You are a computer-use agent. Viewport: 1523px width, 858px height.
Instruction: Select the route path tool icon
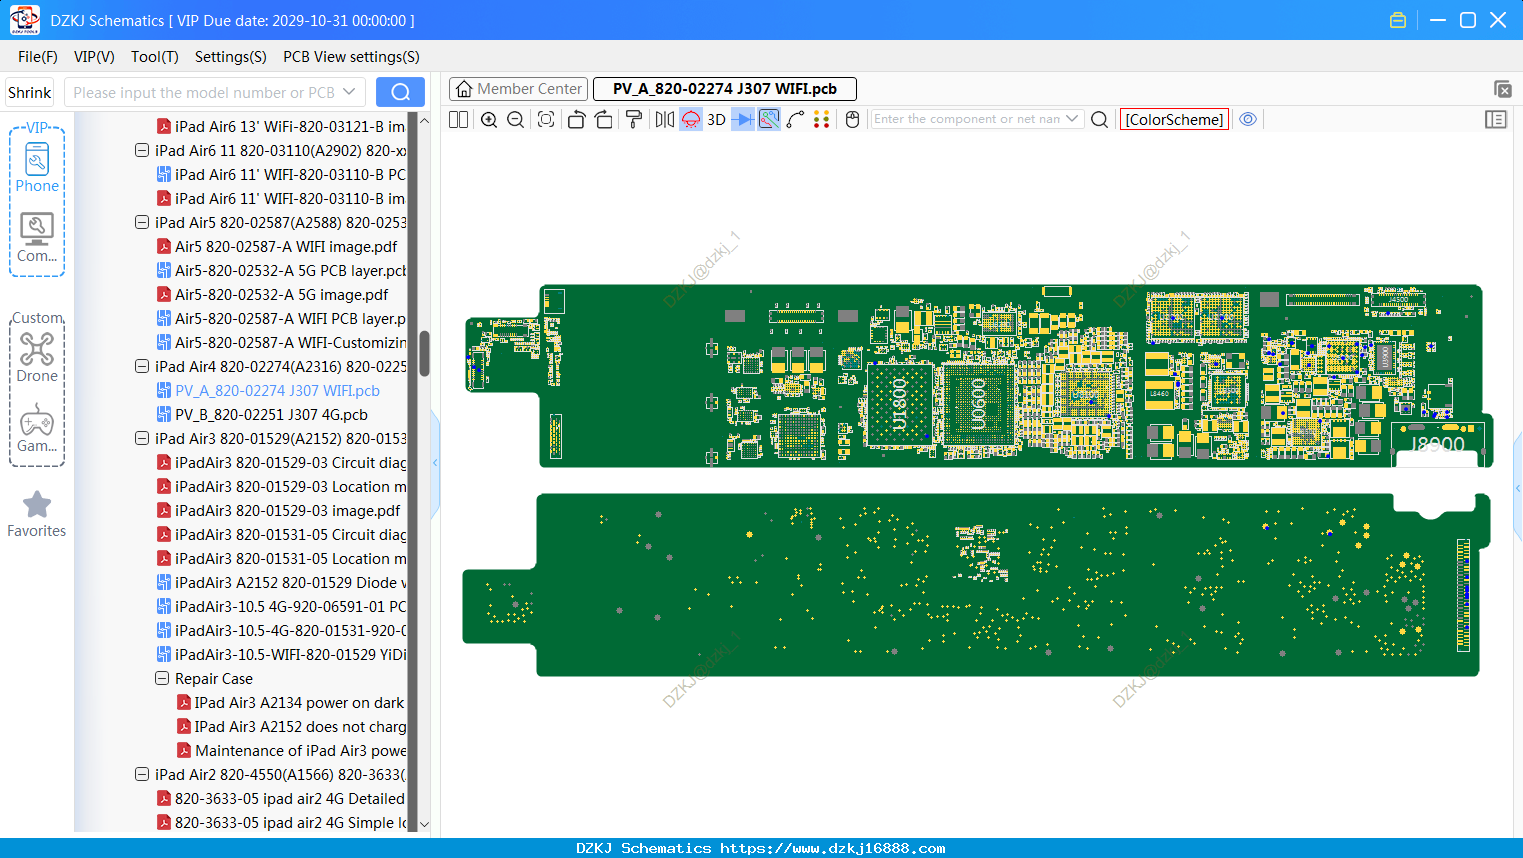(x=796, y=119)
